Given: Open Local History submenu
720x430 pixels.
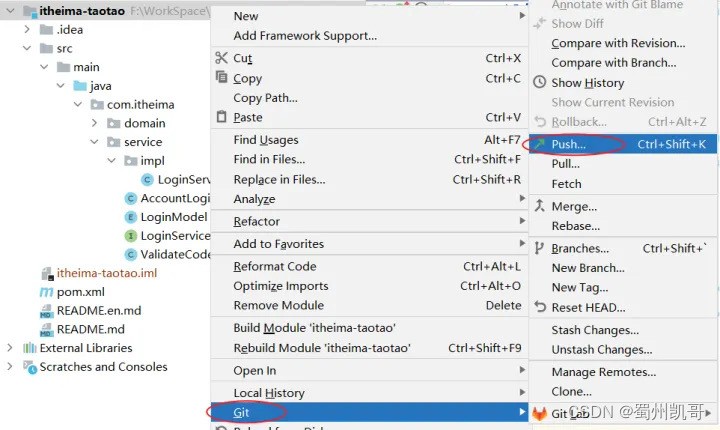Looking at the screenshot, I should pos(269,393).
